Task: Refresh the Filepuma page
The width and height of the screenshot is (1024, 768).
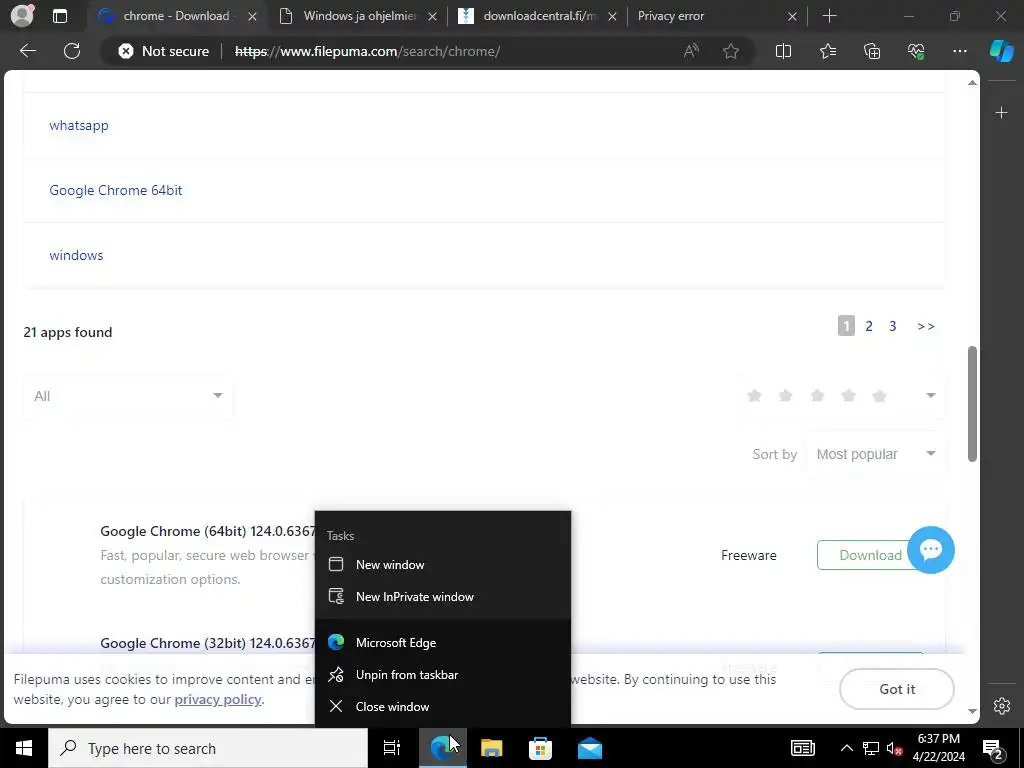Action: click(72, 51)
